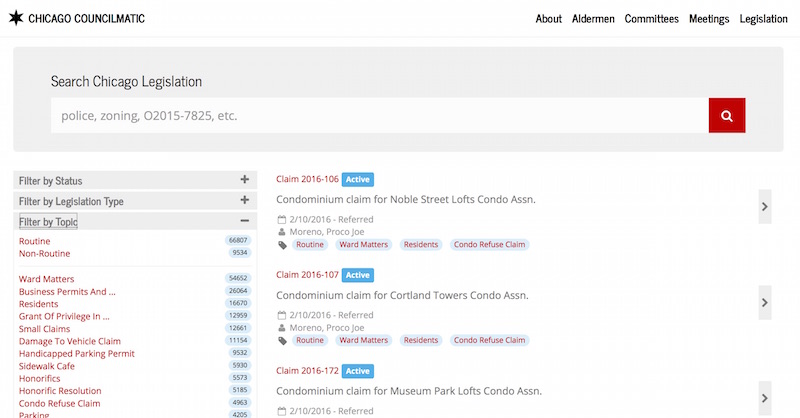Open the Claim 2016-107 link
The width and height of the screenshot is (800, 418).
[x=307, y=275]
